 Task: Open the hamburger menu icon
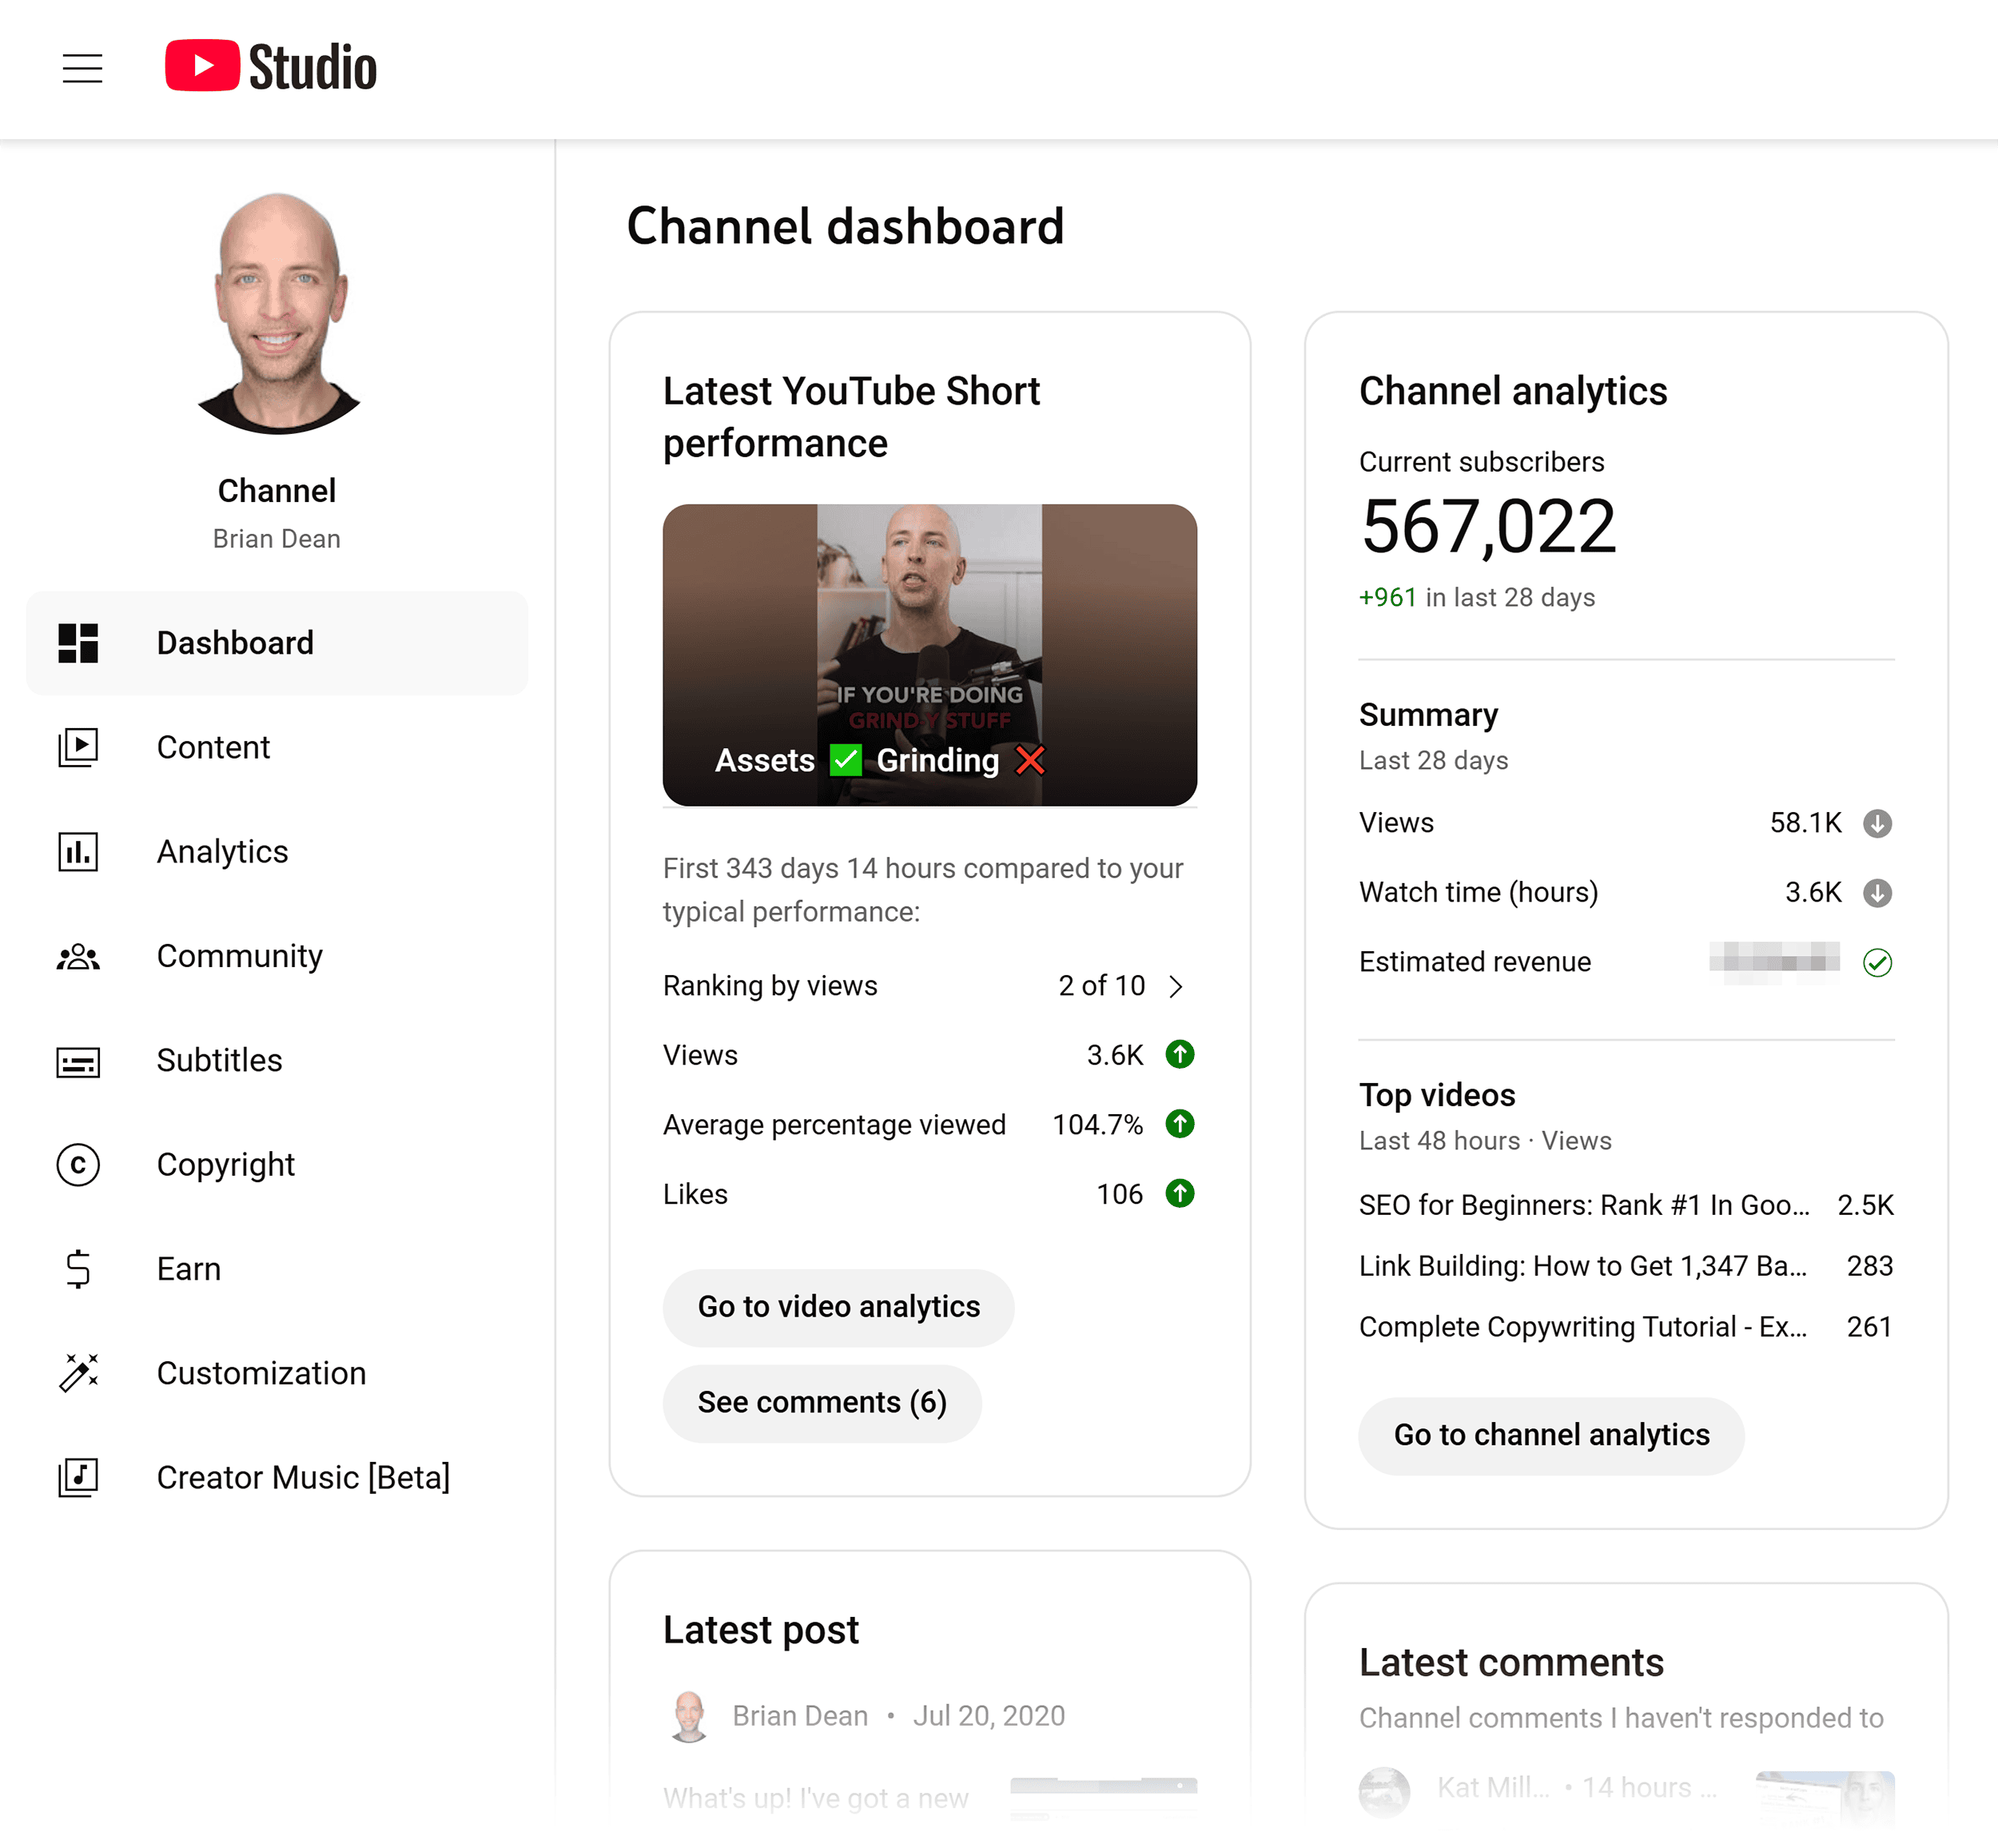click(82, 68)
